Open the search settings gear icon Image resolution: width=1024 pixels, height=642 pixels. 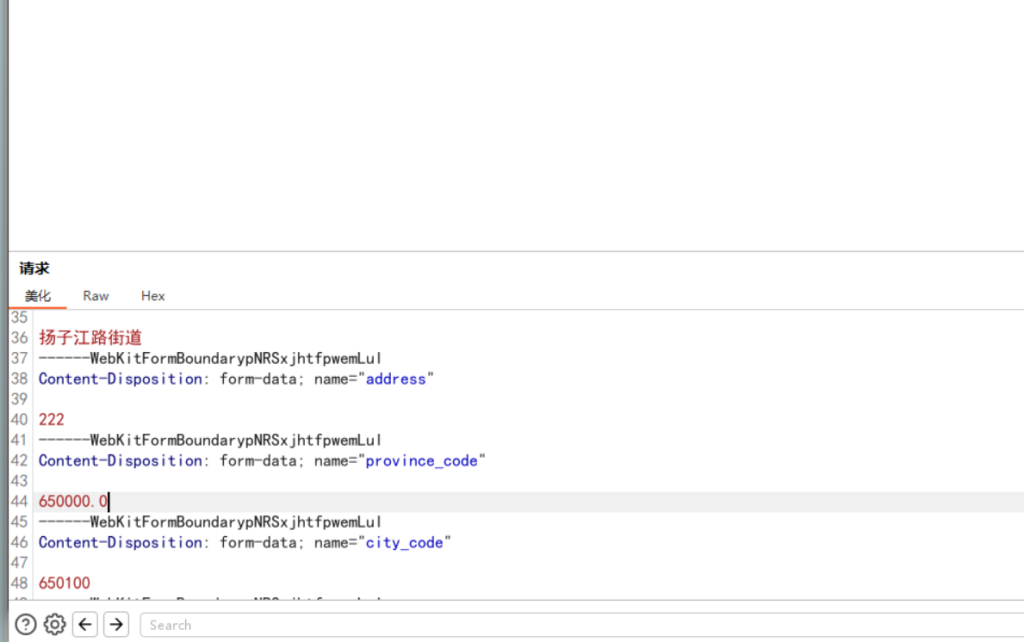click(x=55, y=625)
